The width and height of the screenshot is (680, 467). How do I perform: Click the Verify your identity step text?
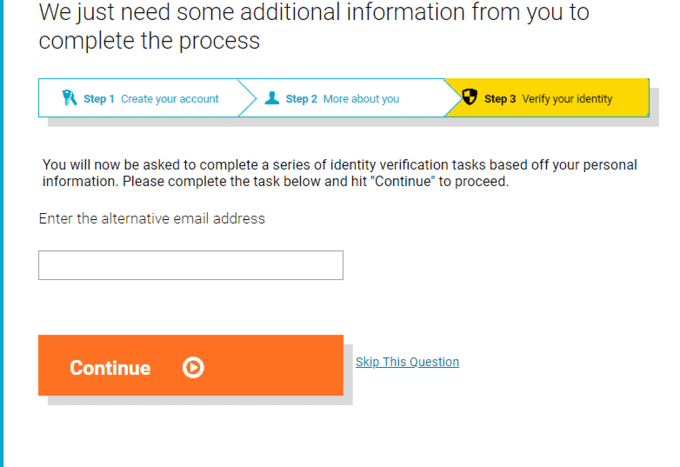pyautogui.click(x=567, y=99)
